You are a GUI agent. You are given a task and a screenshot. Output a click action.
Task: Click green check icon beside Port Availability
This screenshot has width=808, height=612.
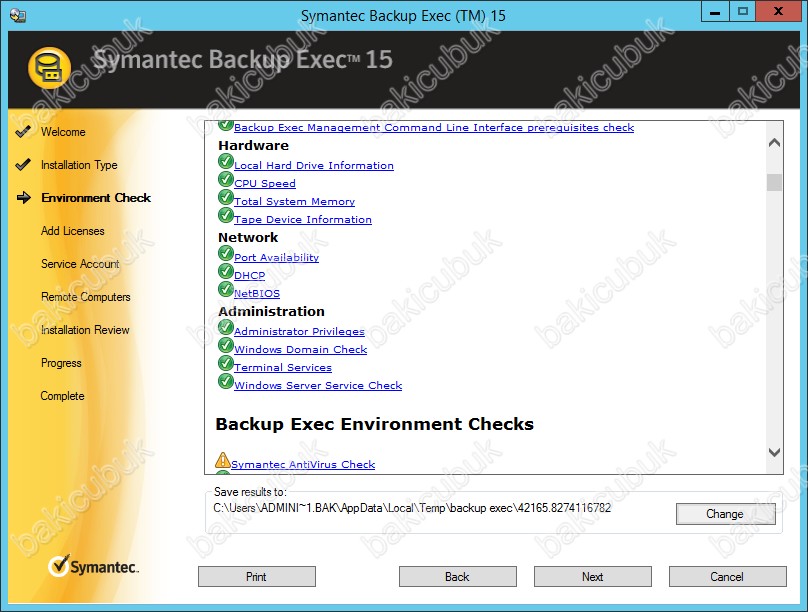pos(225,253)
